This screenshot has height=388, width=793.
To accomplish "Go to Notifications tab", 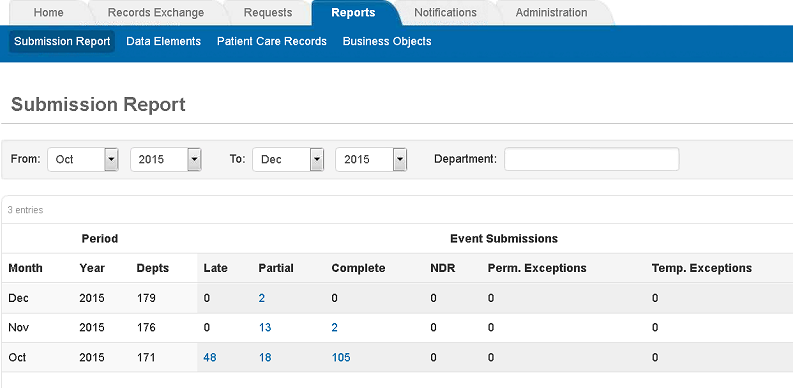I will coord(446,13).
